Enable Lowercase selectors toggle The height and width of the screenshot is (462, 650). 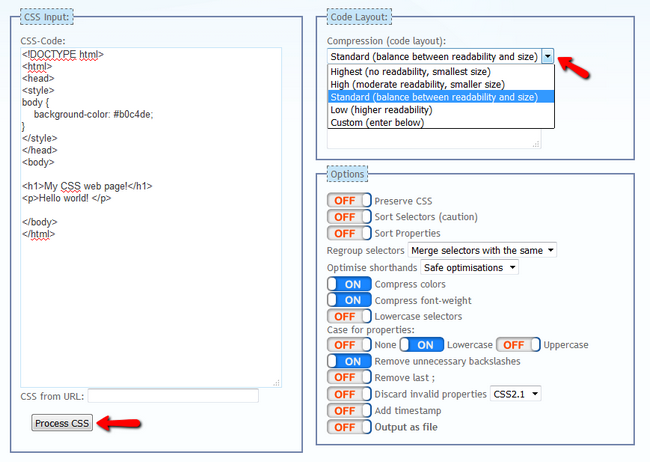(349, 316)
